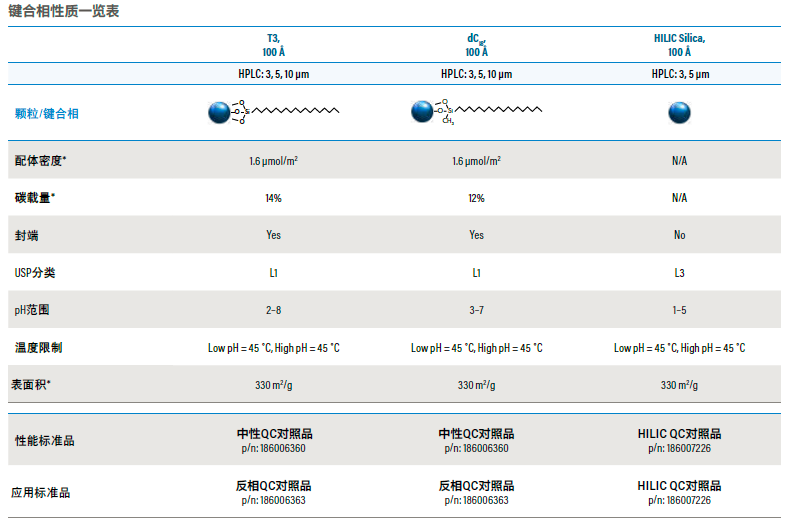Click temperature limit text for T3

pos(273,348)
